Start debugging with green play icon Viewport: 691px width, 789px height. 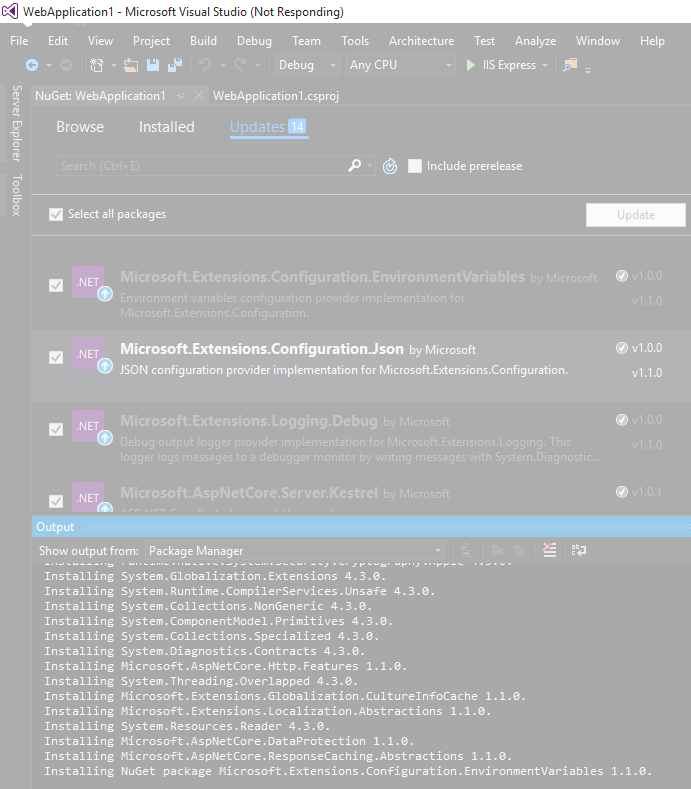click(x=471, y=65)
